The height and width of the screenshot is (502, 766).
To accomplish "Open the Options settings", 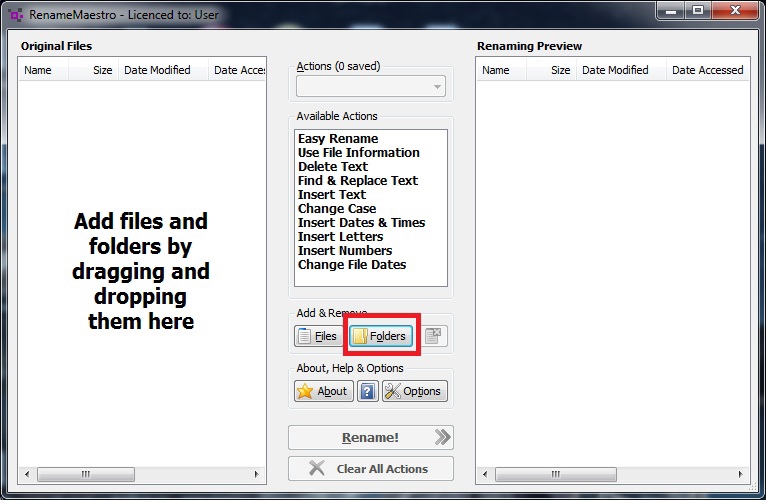I will point(415,391).
